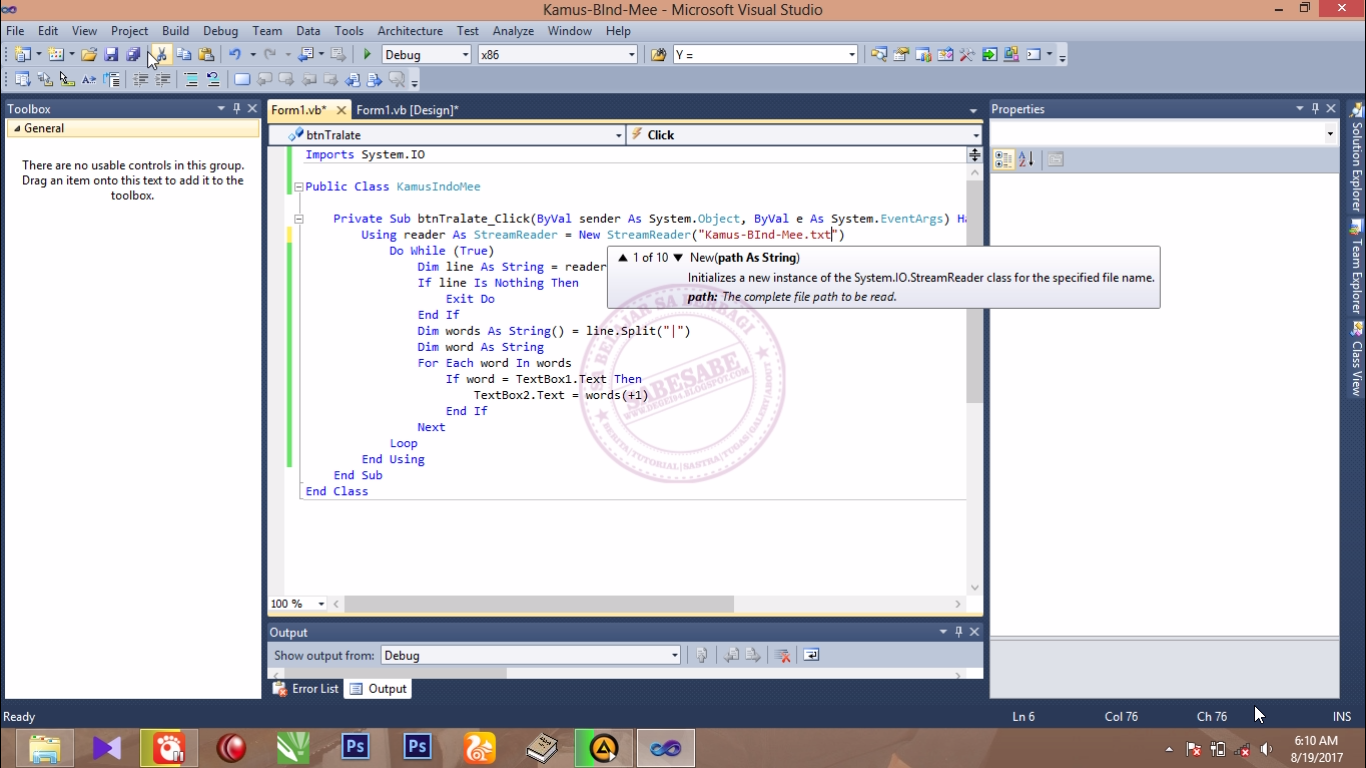The height and width of the screenshot is (768, 1366).
Task: Click the green arrow Start Page icon
Action: (x=989, y=55)
